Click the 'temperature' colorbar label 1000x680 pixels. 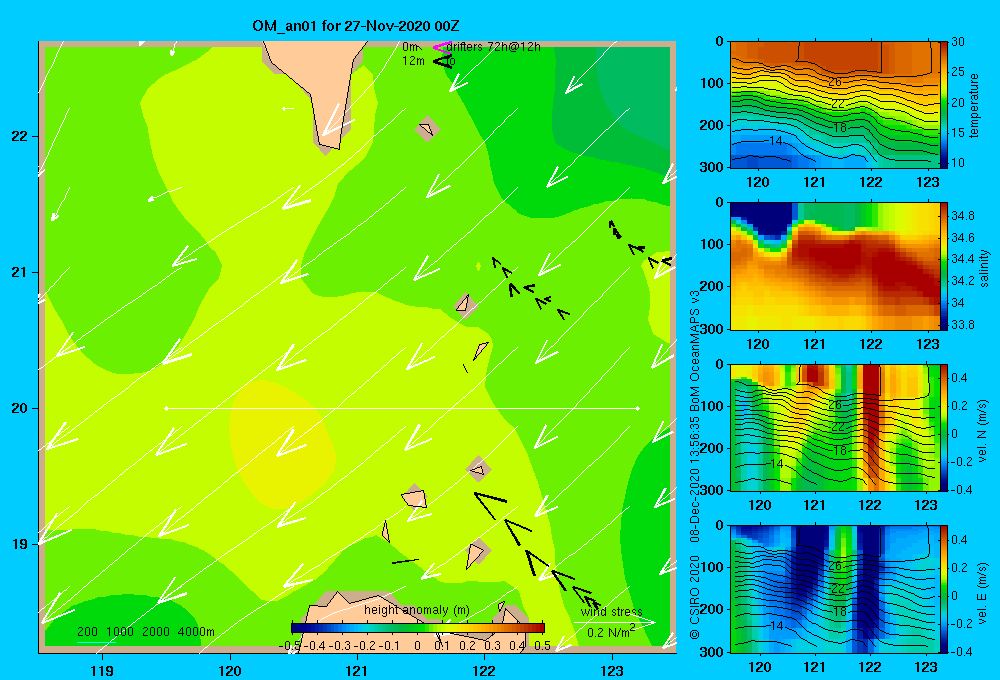[x=973, y=105]
